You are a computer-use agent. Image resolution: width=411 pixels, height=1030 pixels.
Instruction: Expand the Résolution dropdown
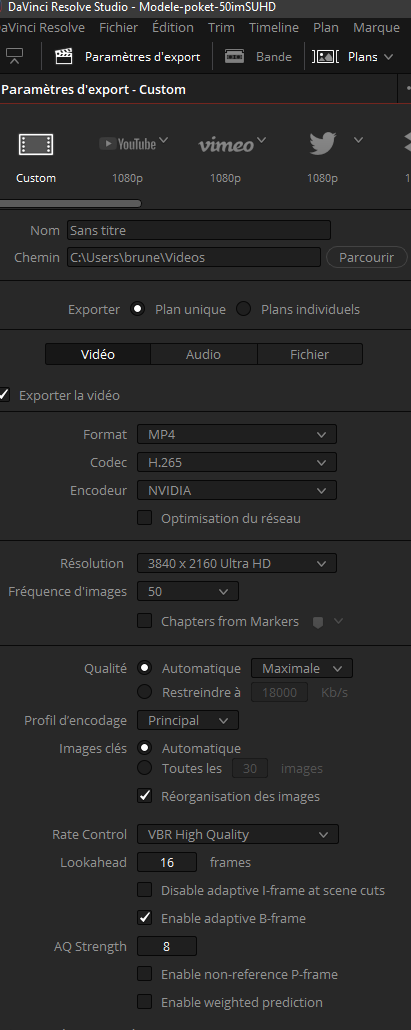pyautogui.click(x=236, y=563)
